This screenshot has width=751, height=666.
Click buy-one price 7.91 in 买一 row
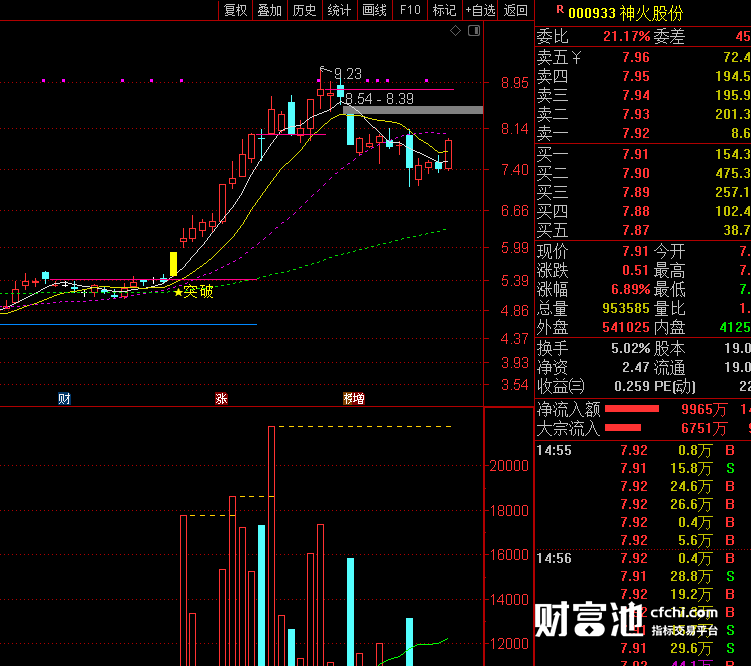point(636,154)
